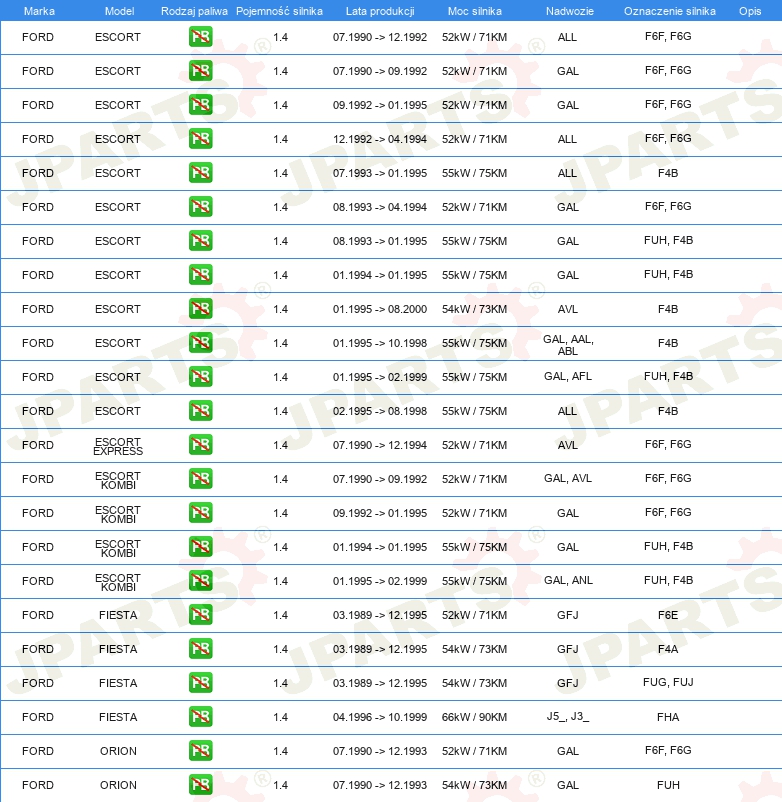Click fuel icon in Escort Kombi 01.1995 -> 02.1999 row
The image size is (782, 802).
point(200,581)
